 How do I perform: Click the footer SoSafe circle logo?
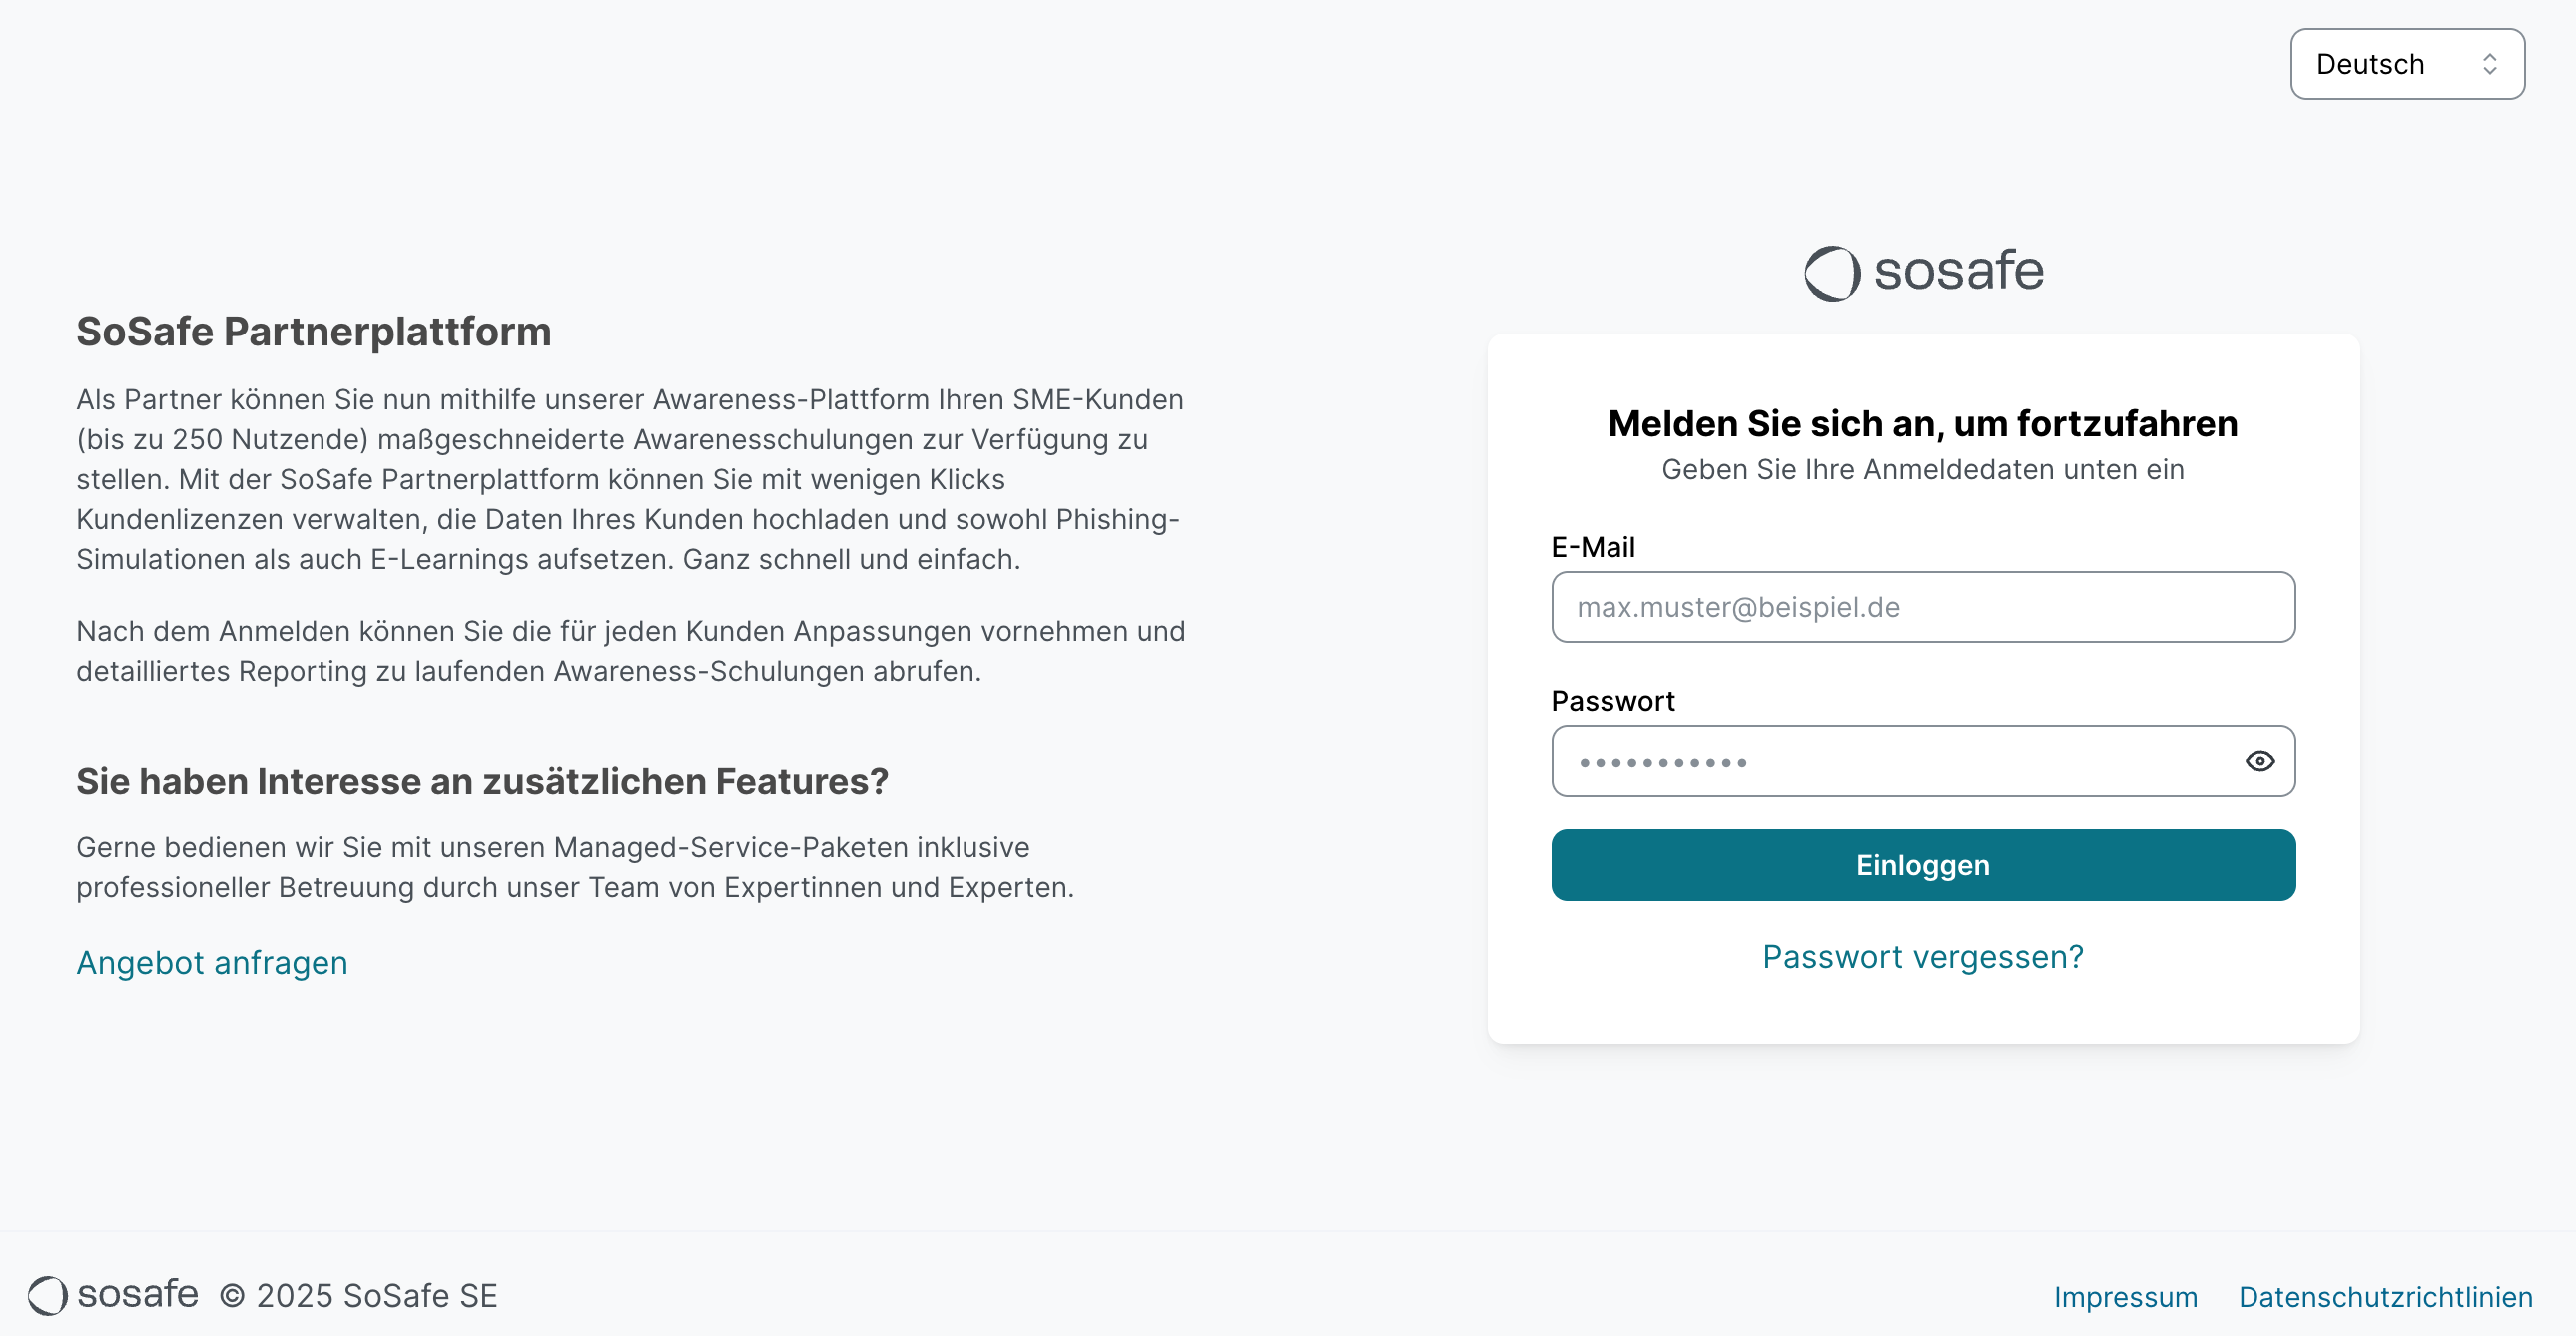(x=47, y=1296)
